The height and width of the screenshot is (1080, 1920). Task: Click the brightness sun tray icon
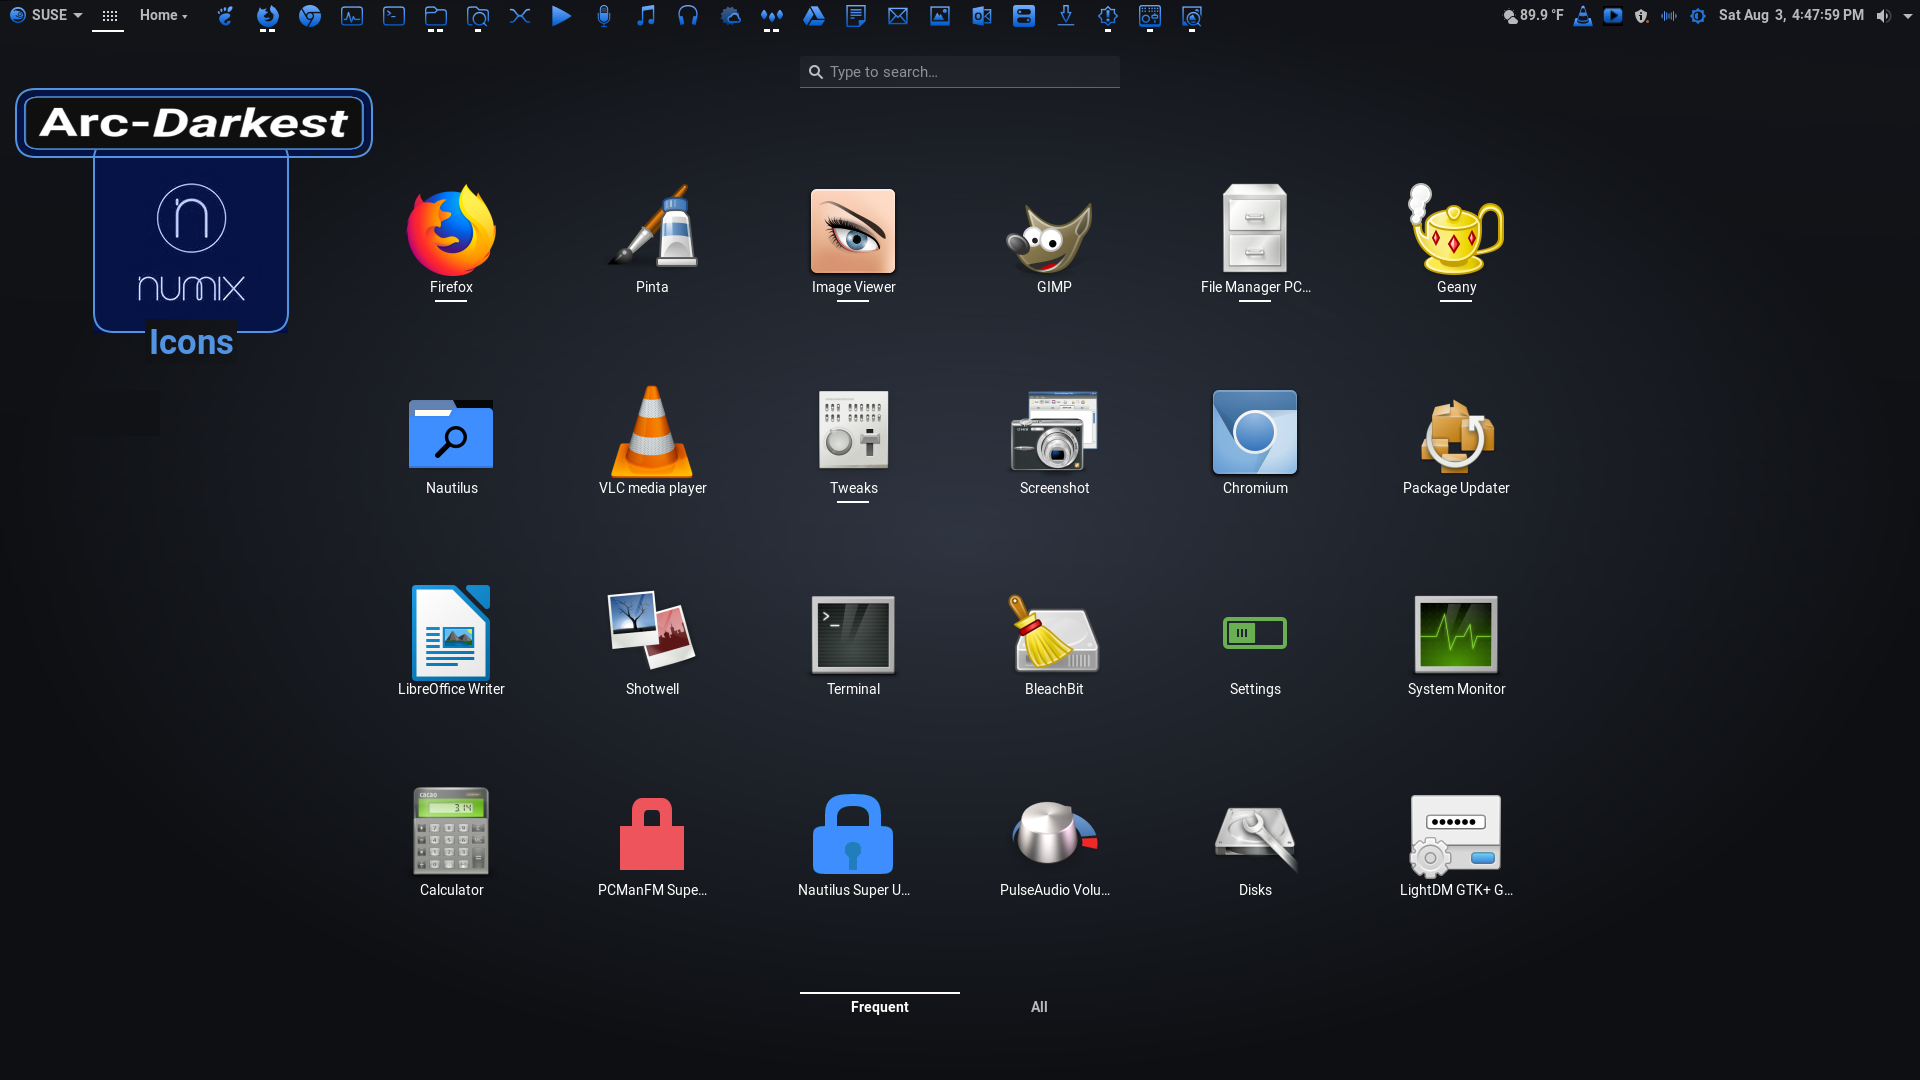tap(1698, 16)
